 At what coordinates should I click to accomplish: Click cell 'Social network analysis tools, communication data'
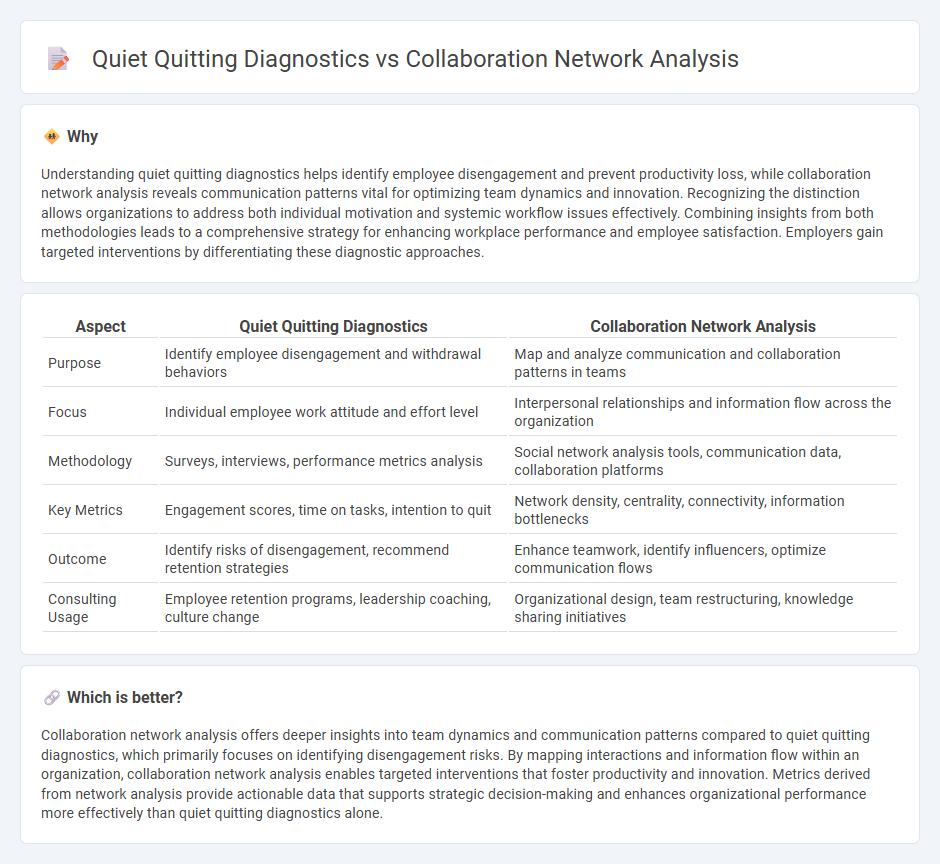point(703,461)
